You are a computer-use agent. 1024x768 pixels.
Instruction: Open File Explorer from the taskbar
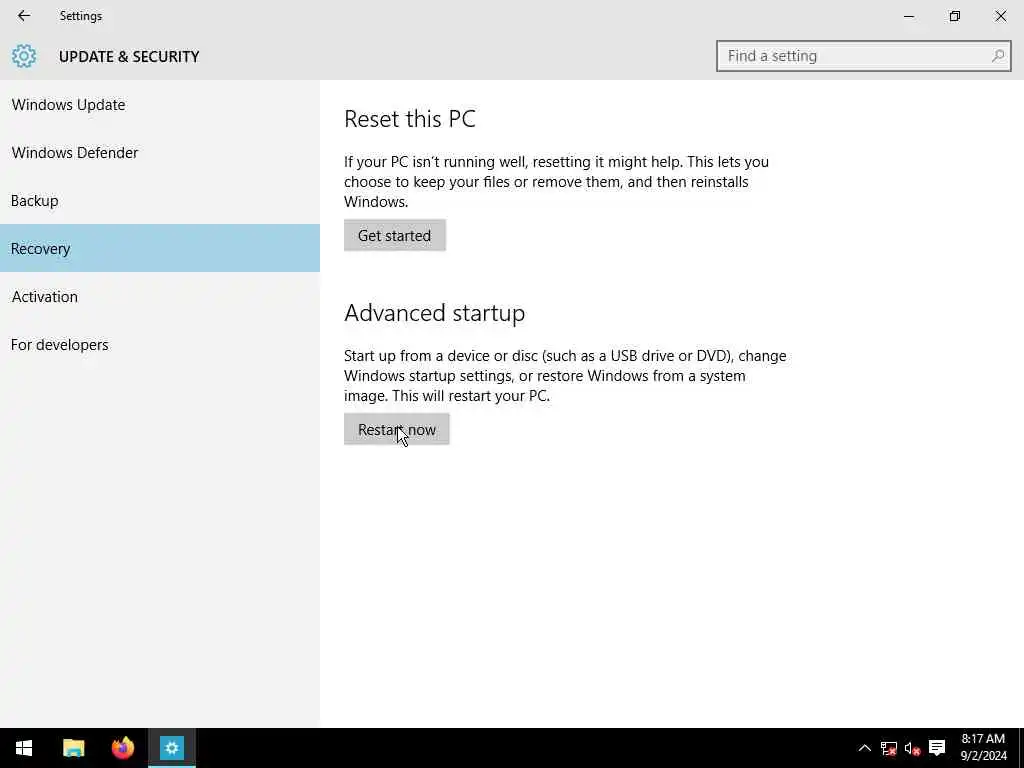point(74,748)
